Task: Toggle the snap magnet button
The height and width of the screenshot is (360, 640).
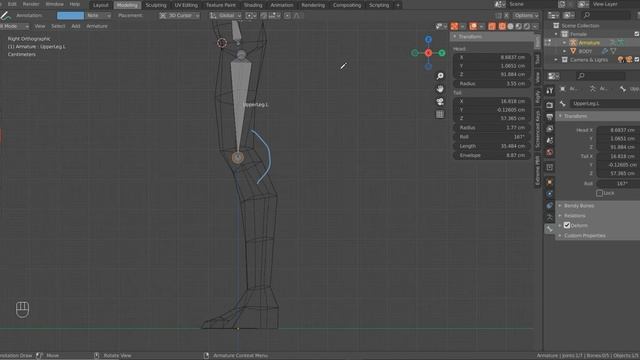Action: (x=264, y=16)
